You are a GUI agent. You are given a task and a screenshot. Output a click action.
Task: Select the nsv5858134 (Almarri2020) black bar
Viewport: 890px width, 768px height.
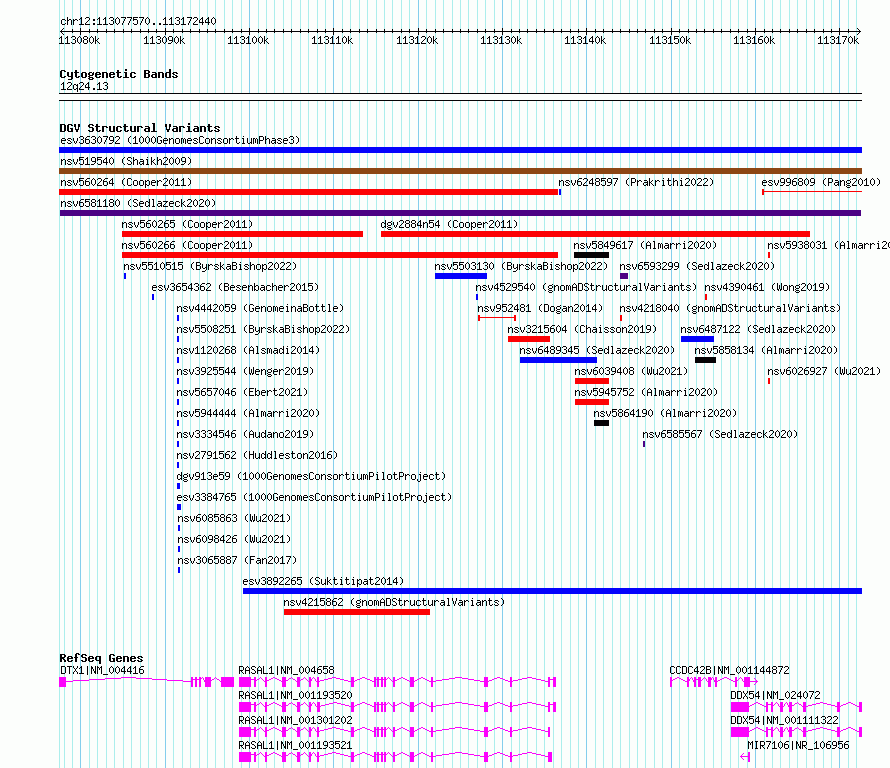tap(705, 360)
